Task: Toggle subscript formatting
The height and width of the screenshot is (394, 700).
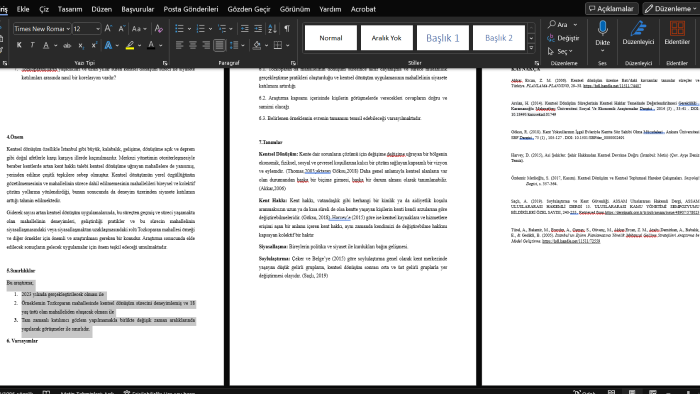Action: click(81, 45)
